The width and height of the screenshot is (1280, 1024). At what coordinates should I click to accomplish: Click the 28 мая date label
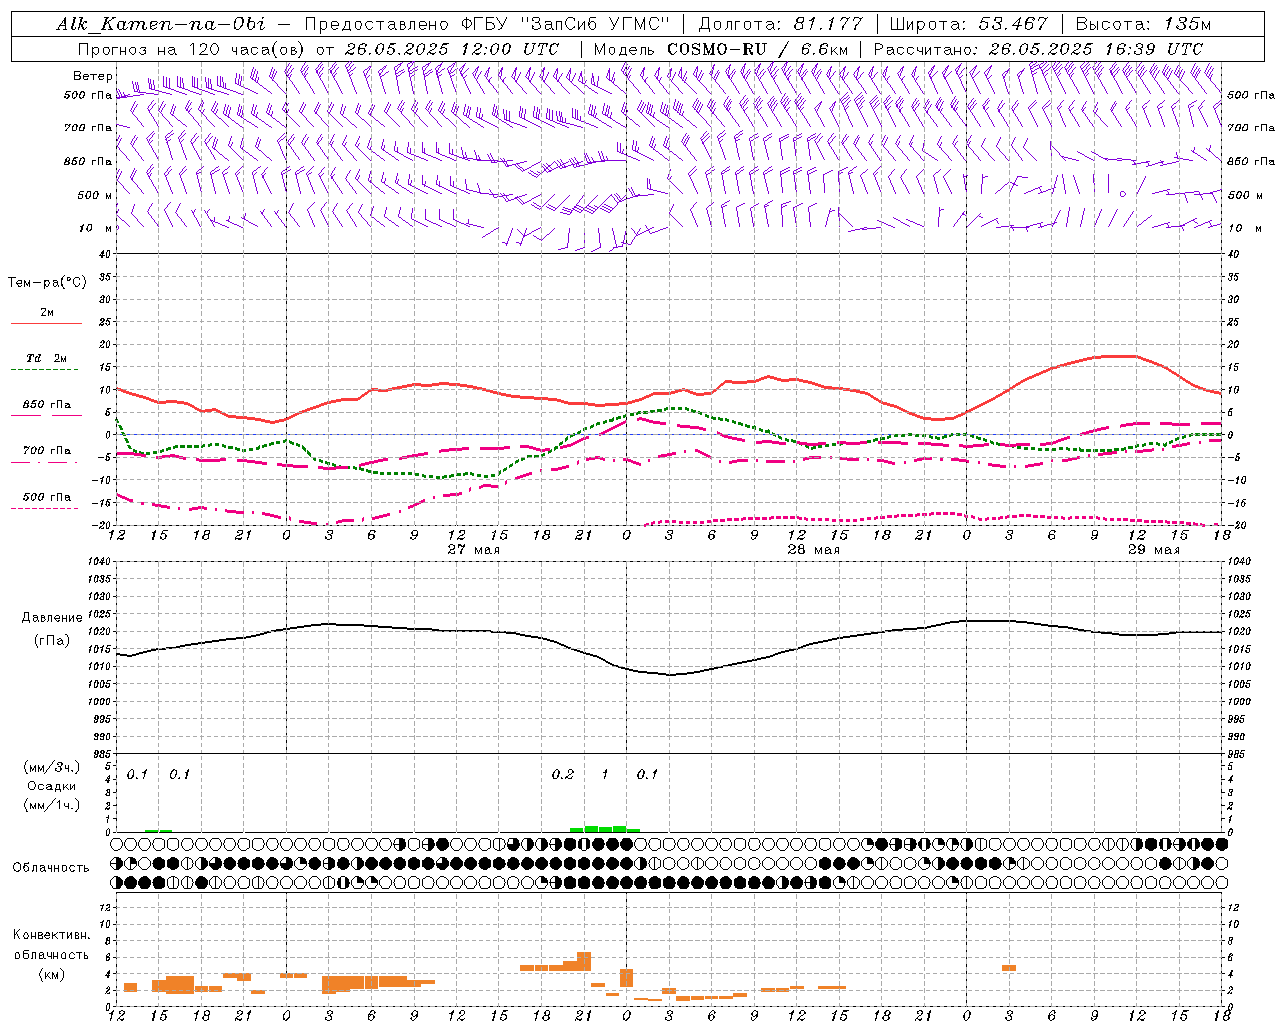click(x=813, y=550)
